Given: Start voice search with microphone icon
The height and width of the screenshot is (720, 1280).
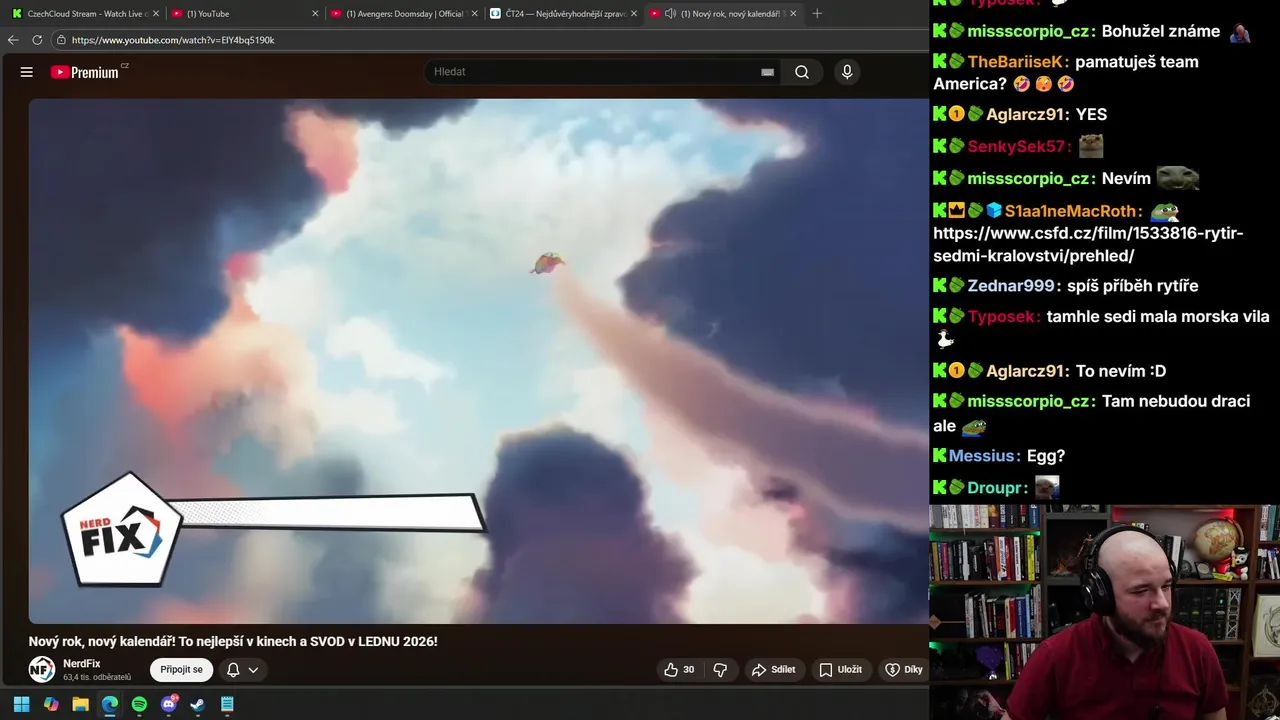Looking at the screenshot, I should point(847,72).
